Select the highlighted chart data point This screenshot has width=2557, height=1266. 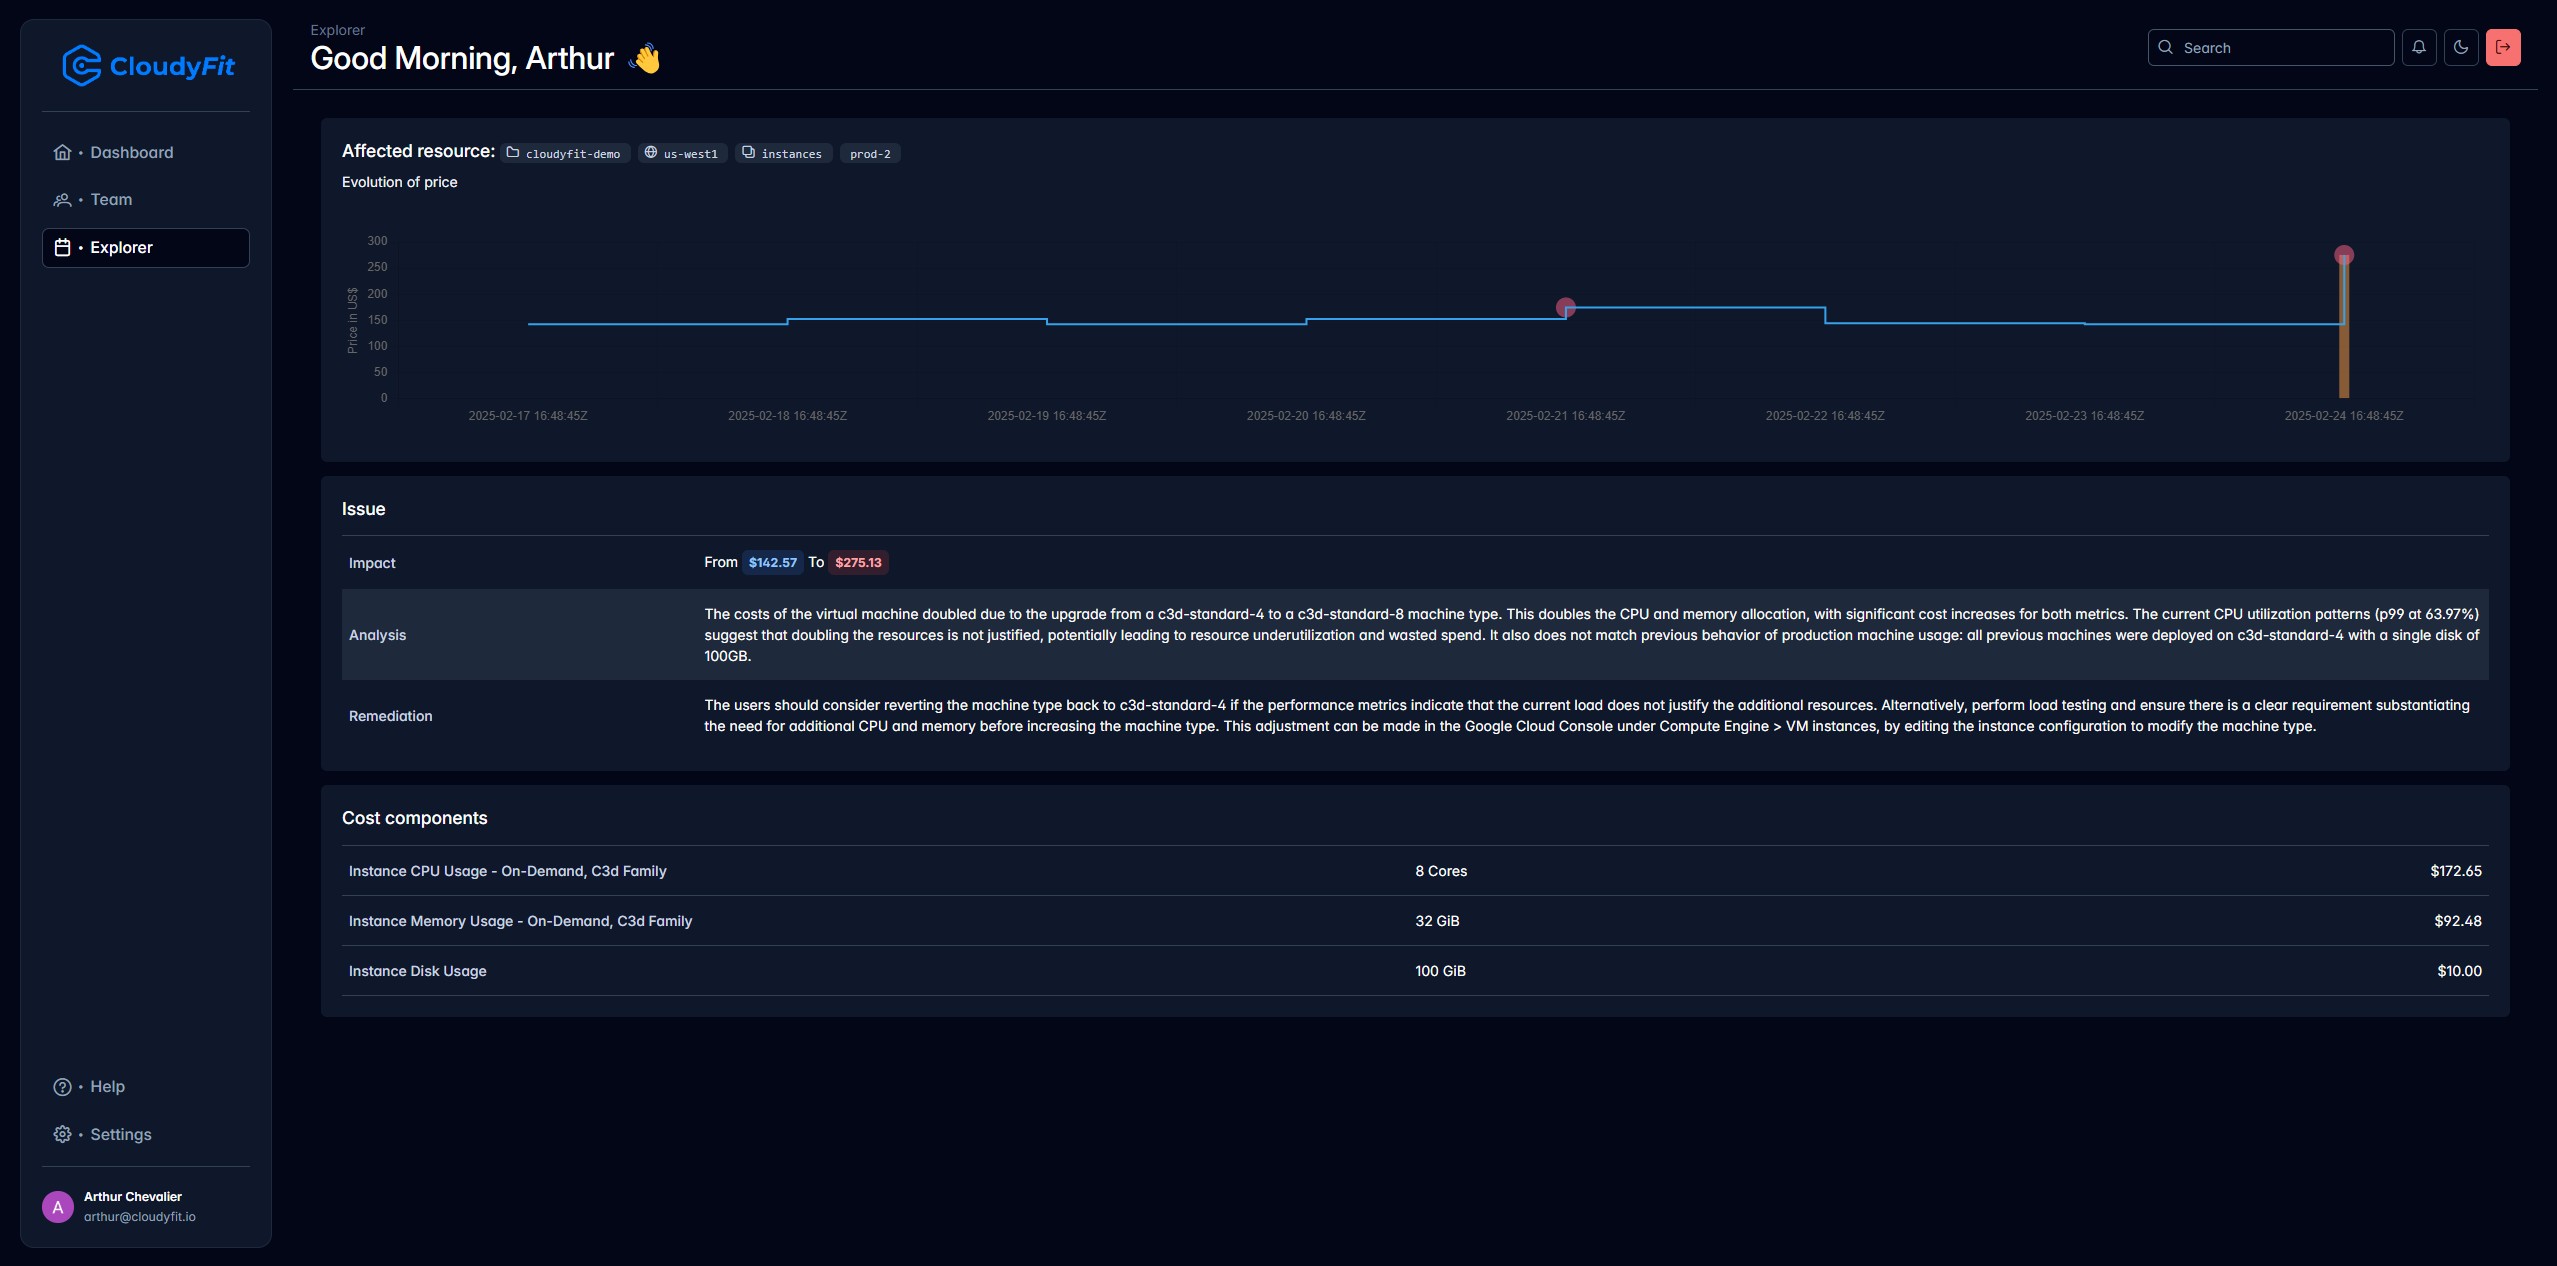tap(1564, 307)
